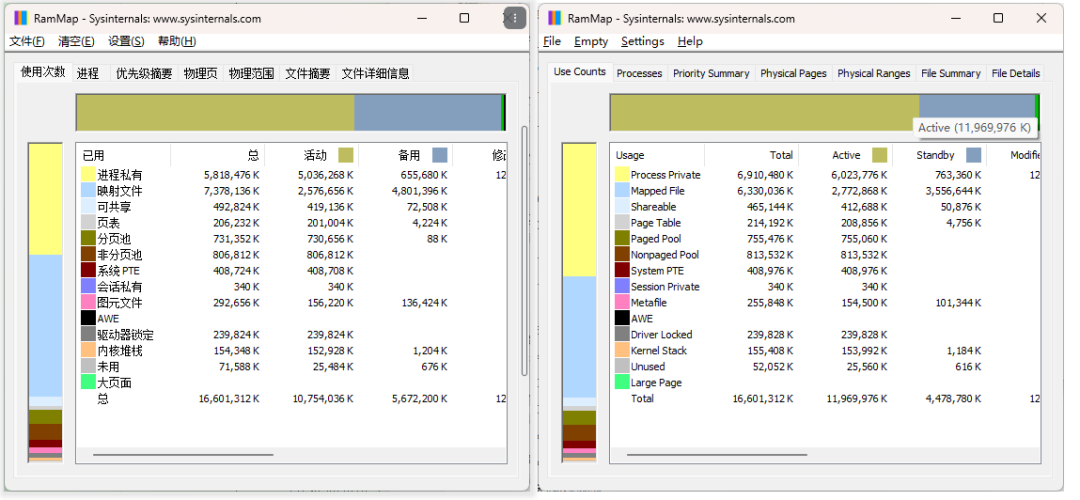Select the 驱动器锁定 row
The width and height of the screenshot is (1080, 500).
point(292,334)
